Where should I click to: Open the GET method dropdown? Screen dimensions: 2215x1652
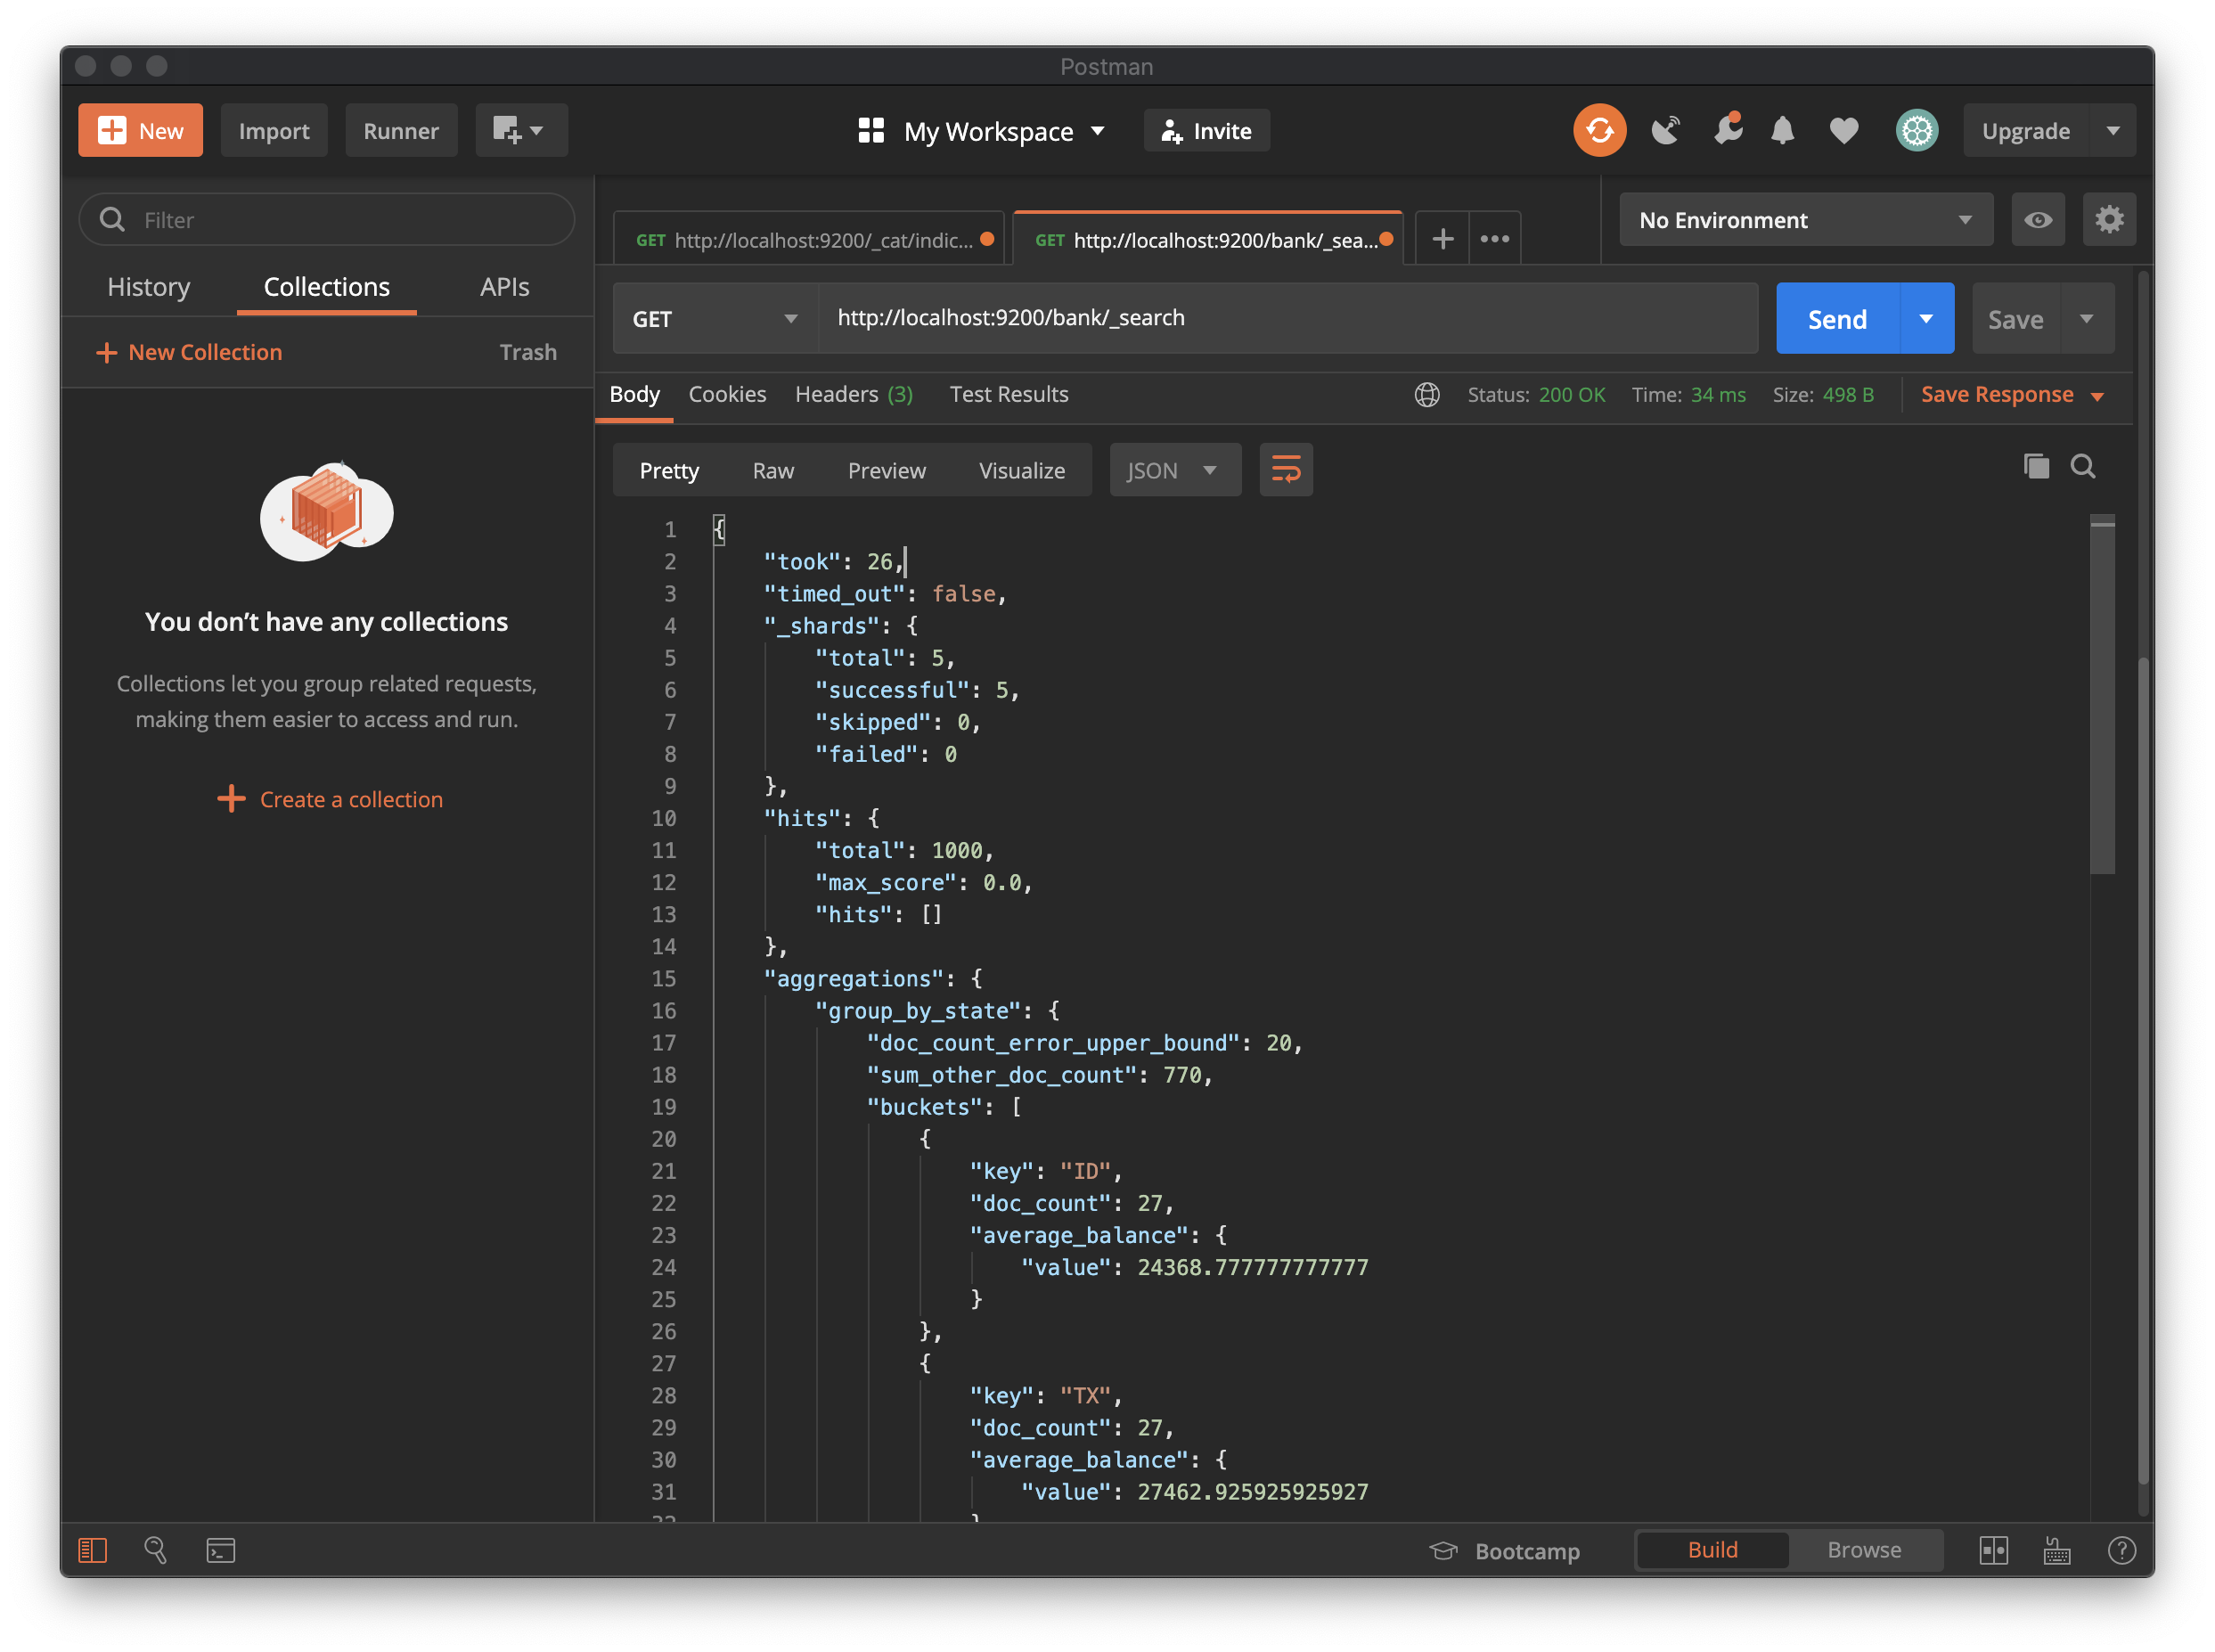[715, 319]
